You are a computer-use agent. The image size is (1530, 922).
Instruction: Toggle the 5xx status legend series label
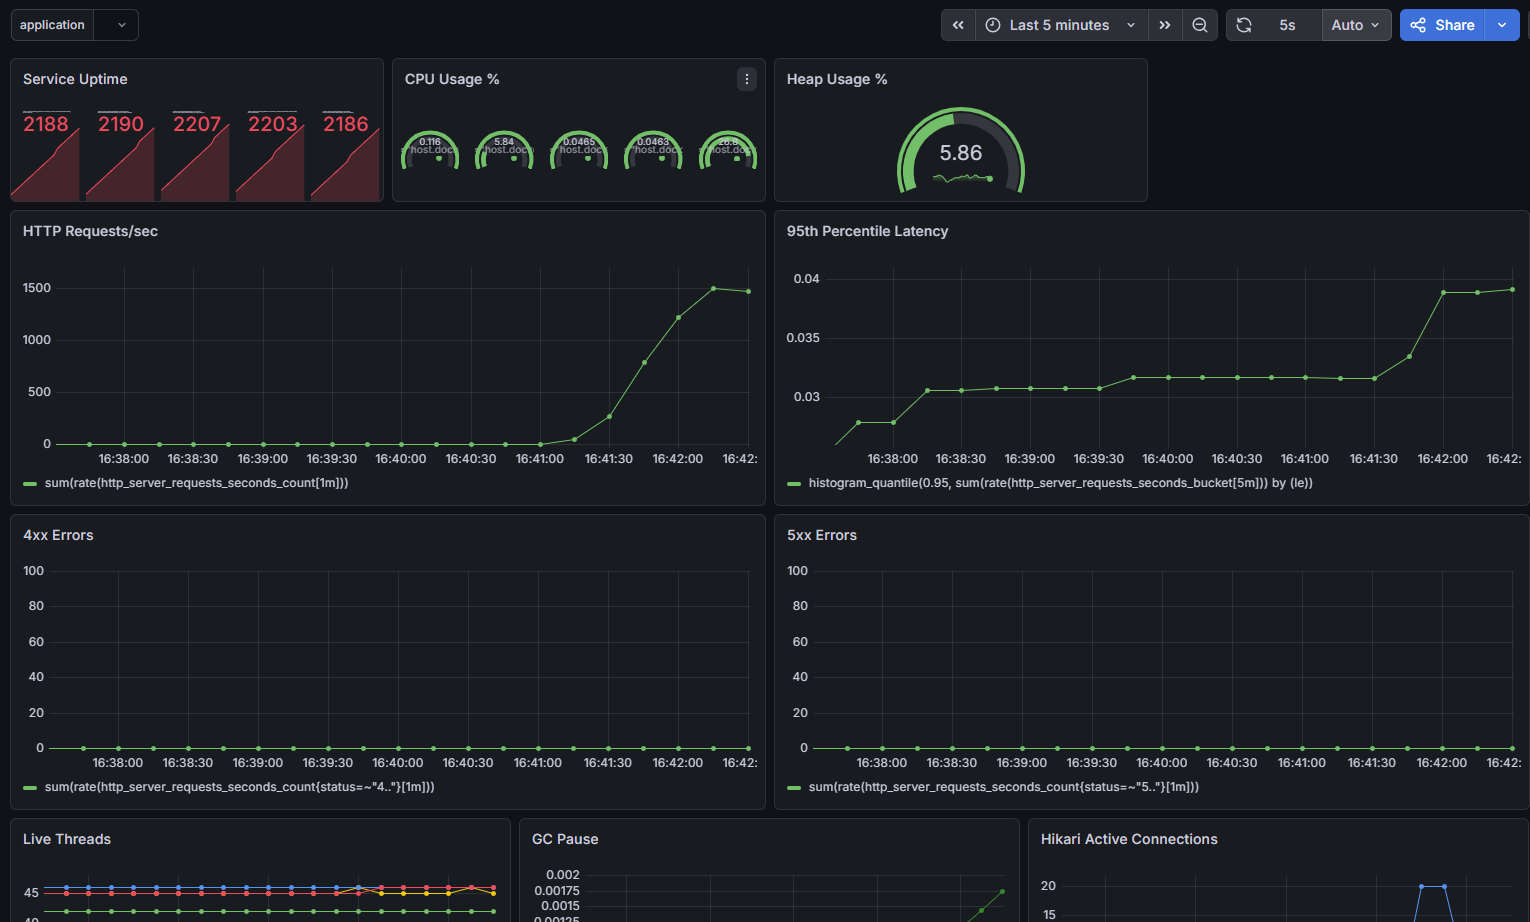1004,787
